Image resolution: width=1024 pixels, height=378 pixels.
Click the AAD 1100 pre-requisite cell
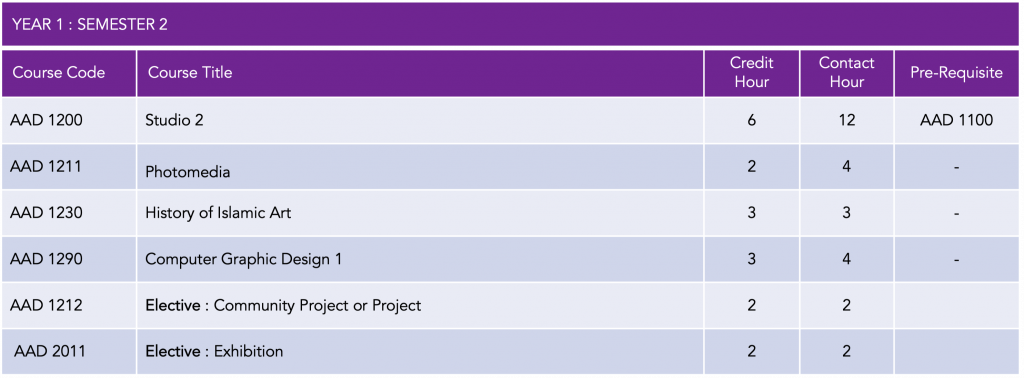point(957,120)
